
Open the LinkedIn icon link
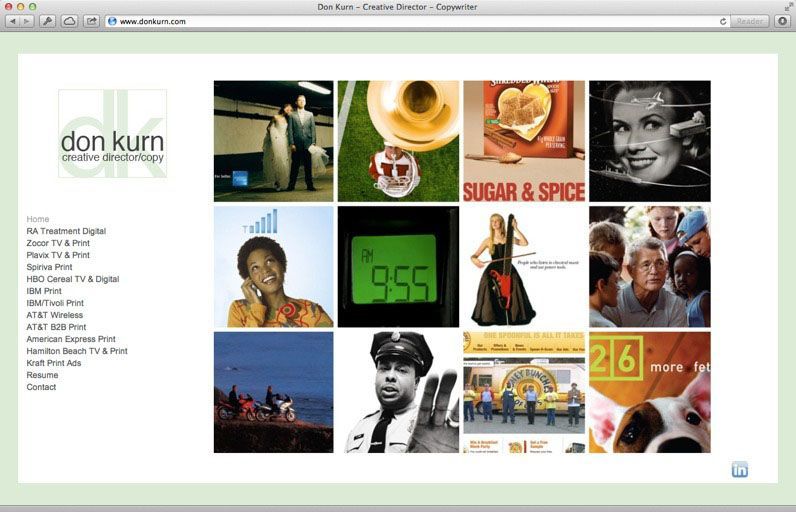tap(740, 470)
